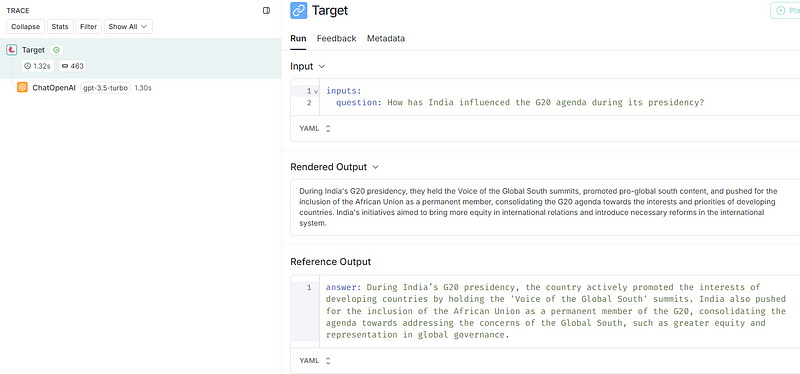Click the green success checkmark beside Target
Screen dimensions: 800x374
point(57,50)
